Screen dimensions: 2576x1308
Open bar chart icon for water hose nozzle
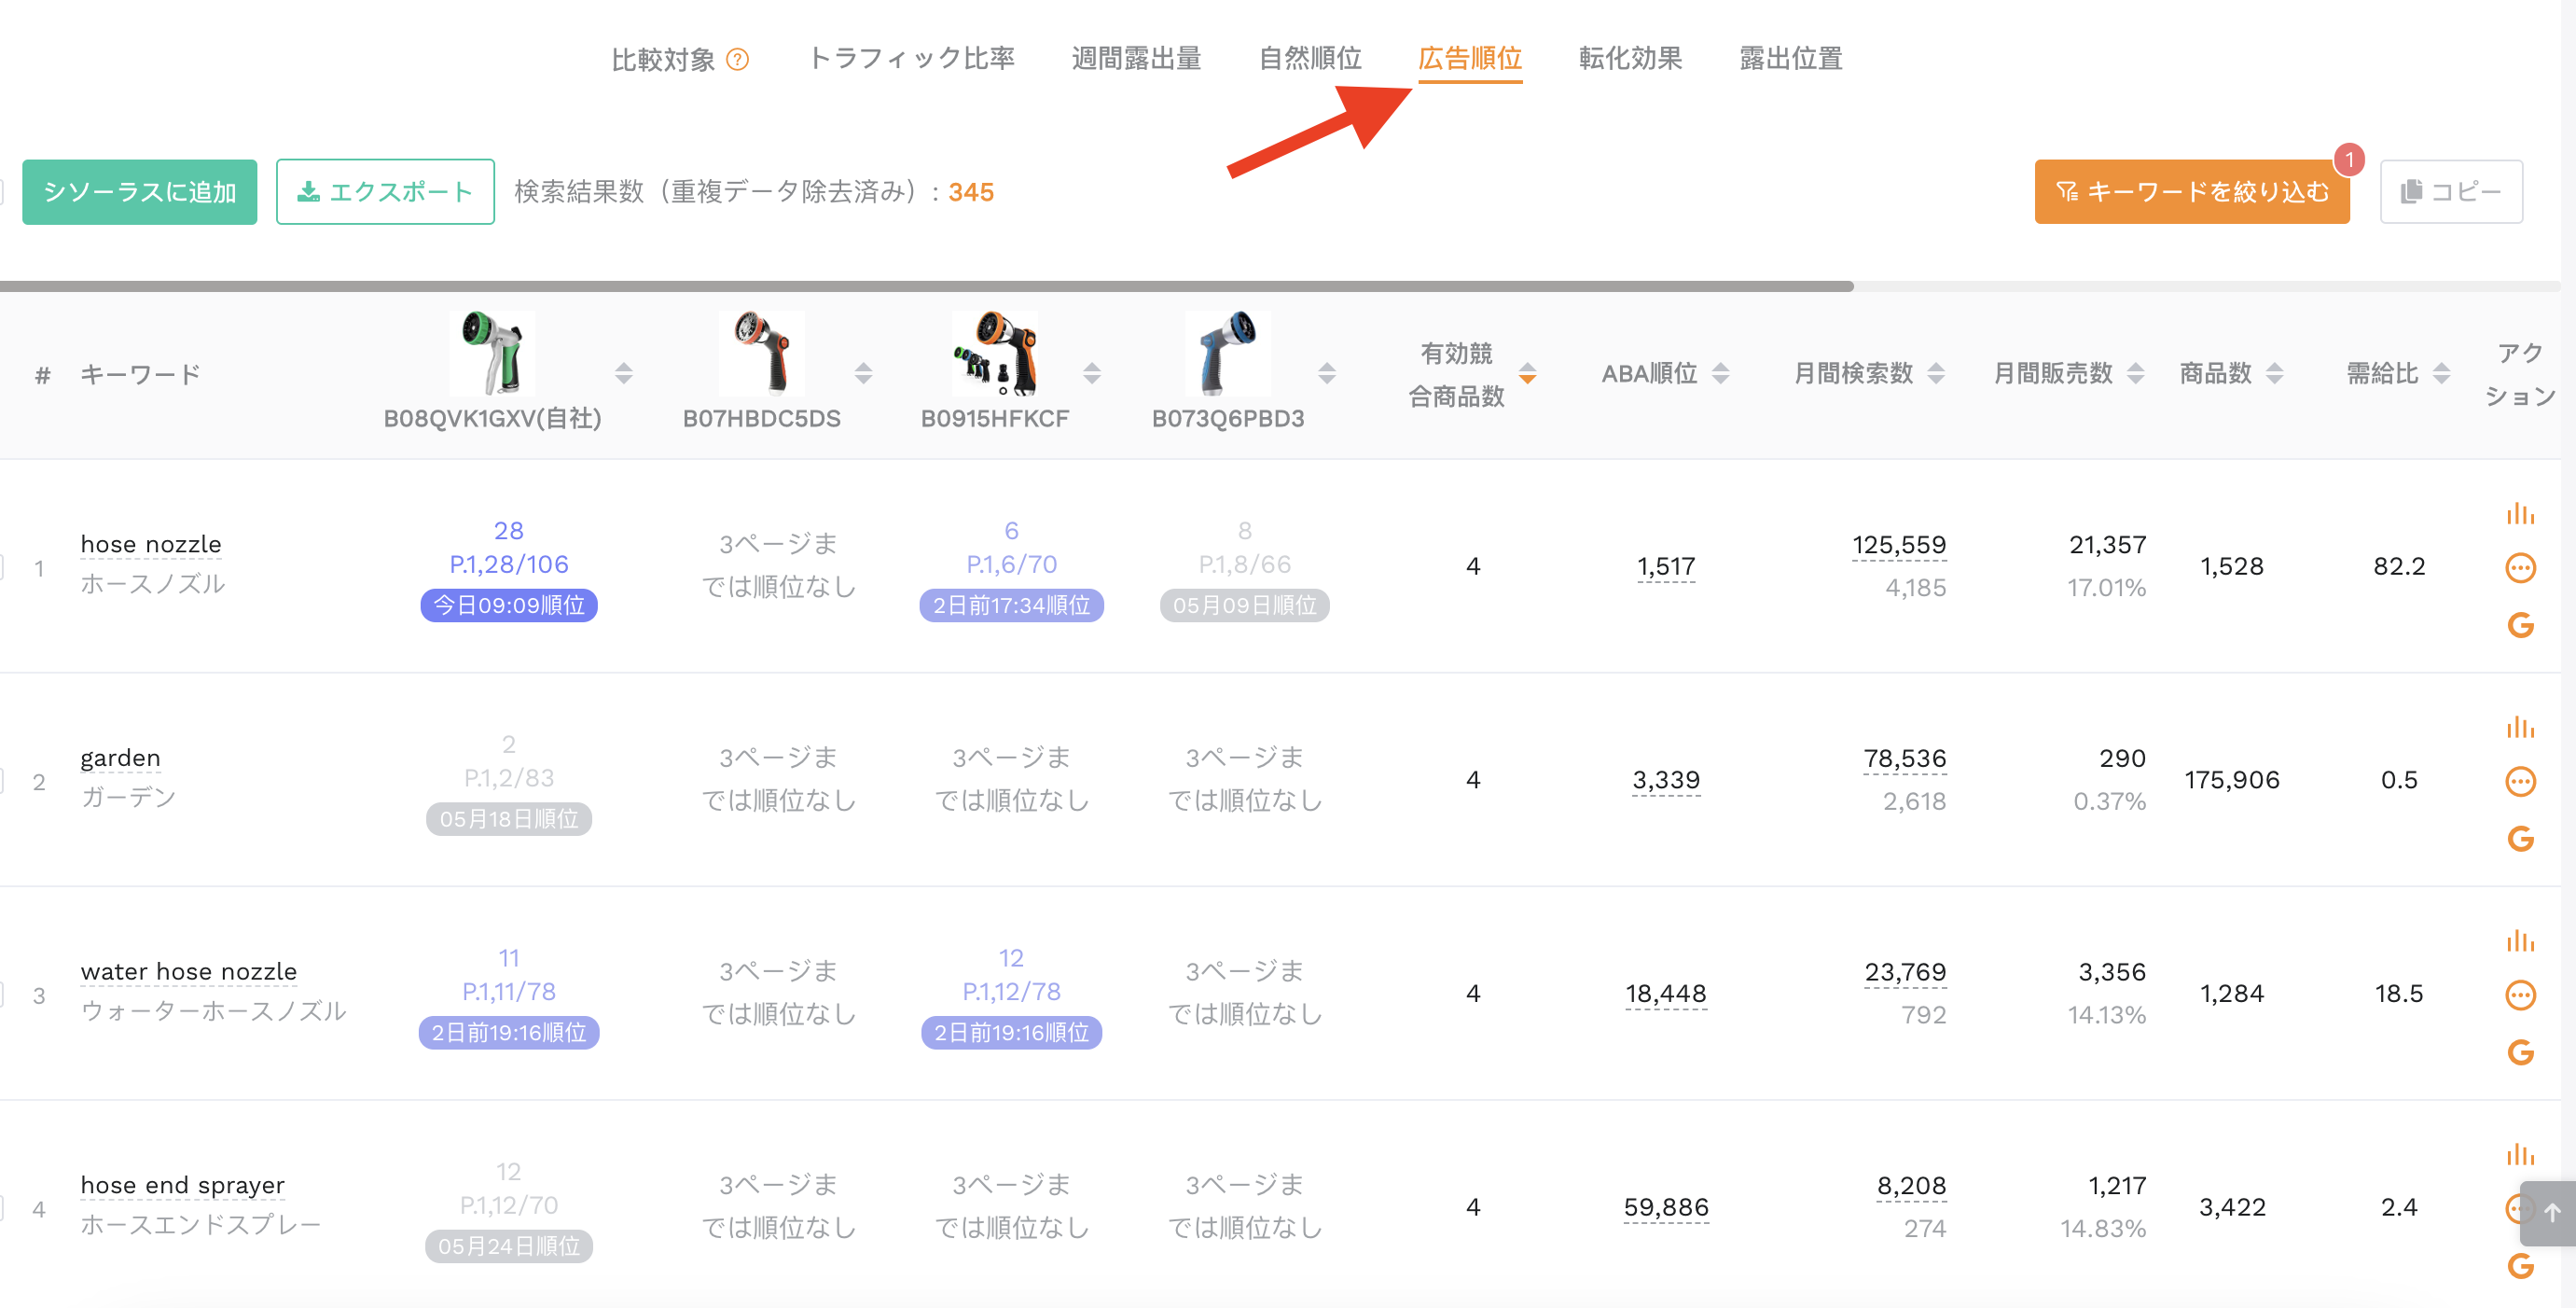[2520, 941]
